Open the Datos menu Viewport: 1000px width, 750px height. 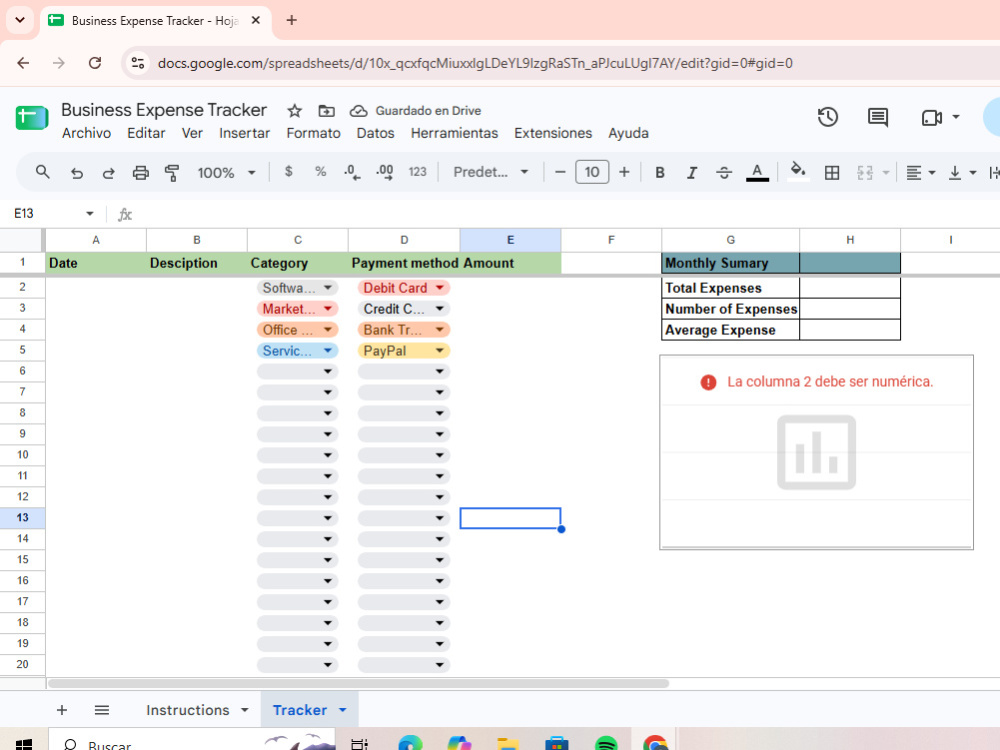pyautogui.click(x=375, y=133)
